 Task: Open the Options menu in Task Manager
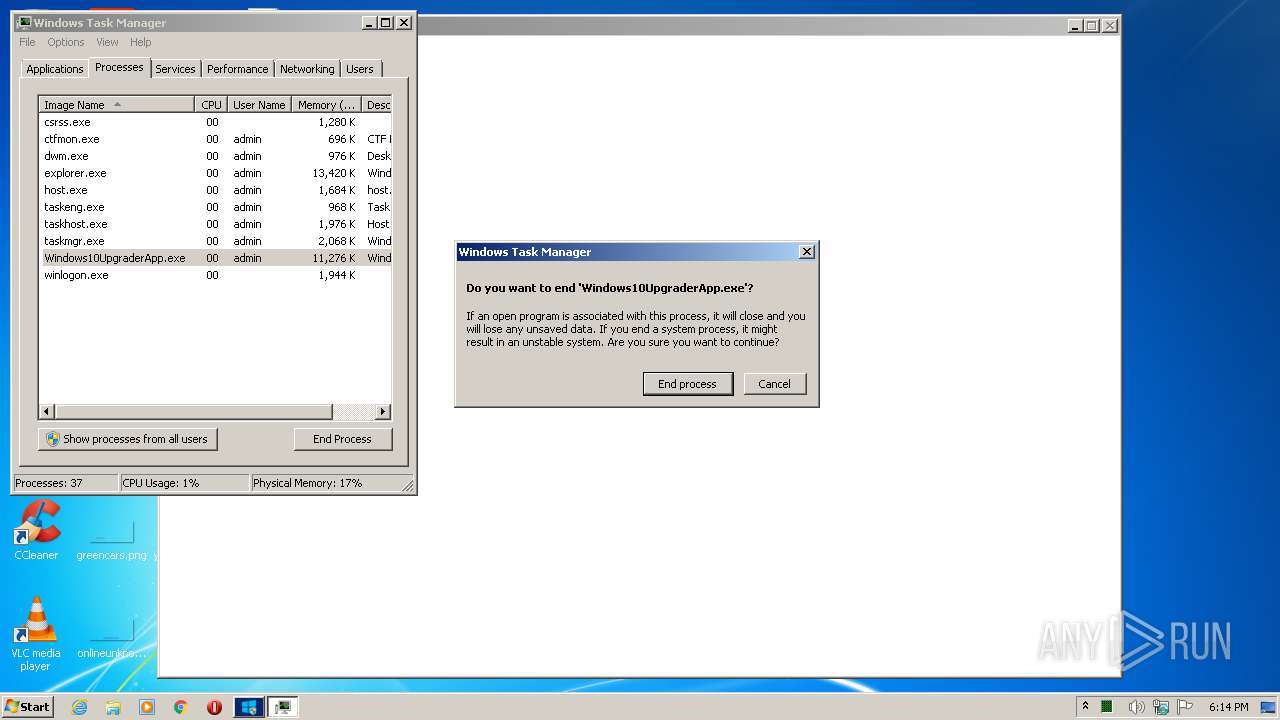coord(66,42)
